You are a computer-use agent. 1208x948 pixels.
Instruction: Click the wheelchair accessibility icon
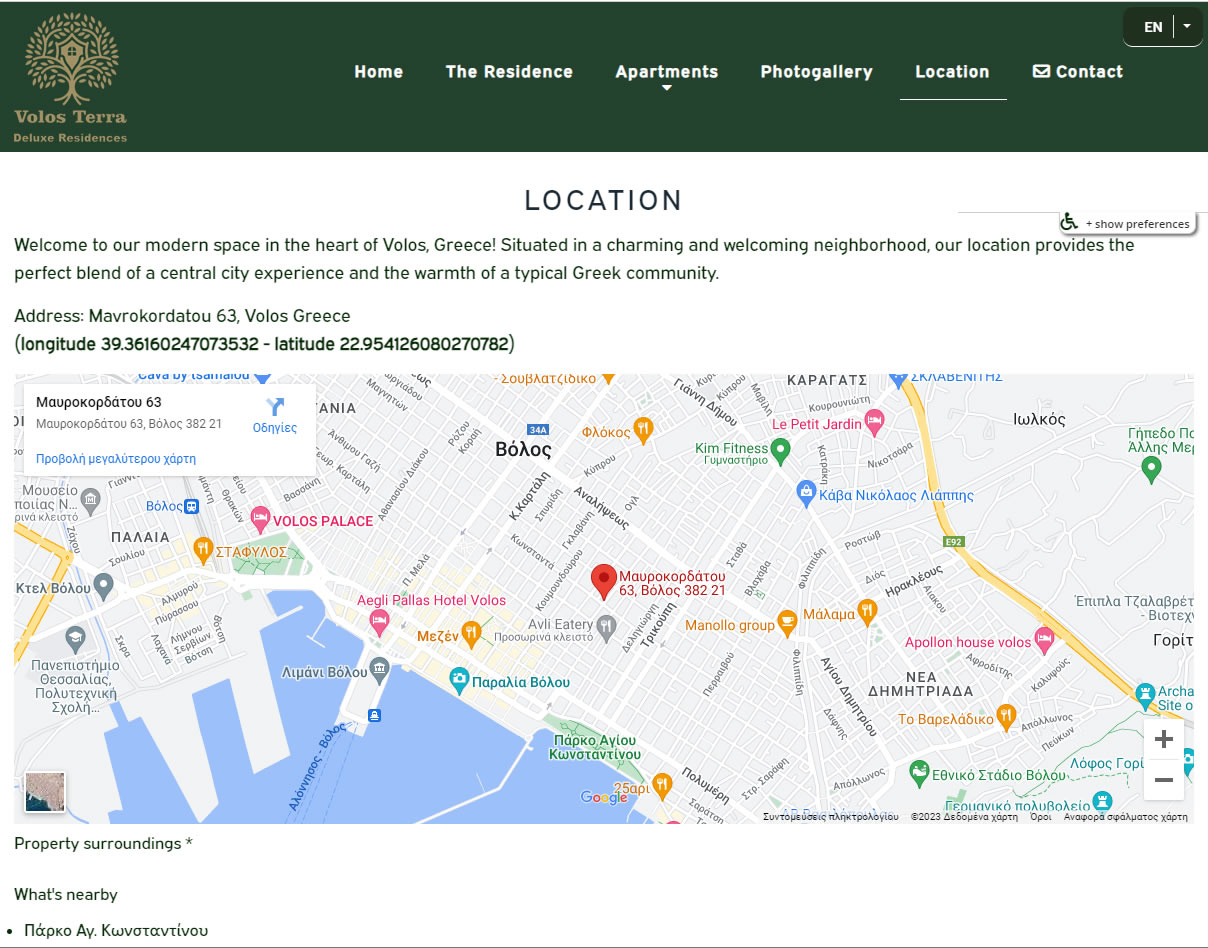pyautogui.click(x=1070, y=222)
